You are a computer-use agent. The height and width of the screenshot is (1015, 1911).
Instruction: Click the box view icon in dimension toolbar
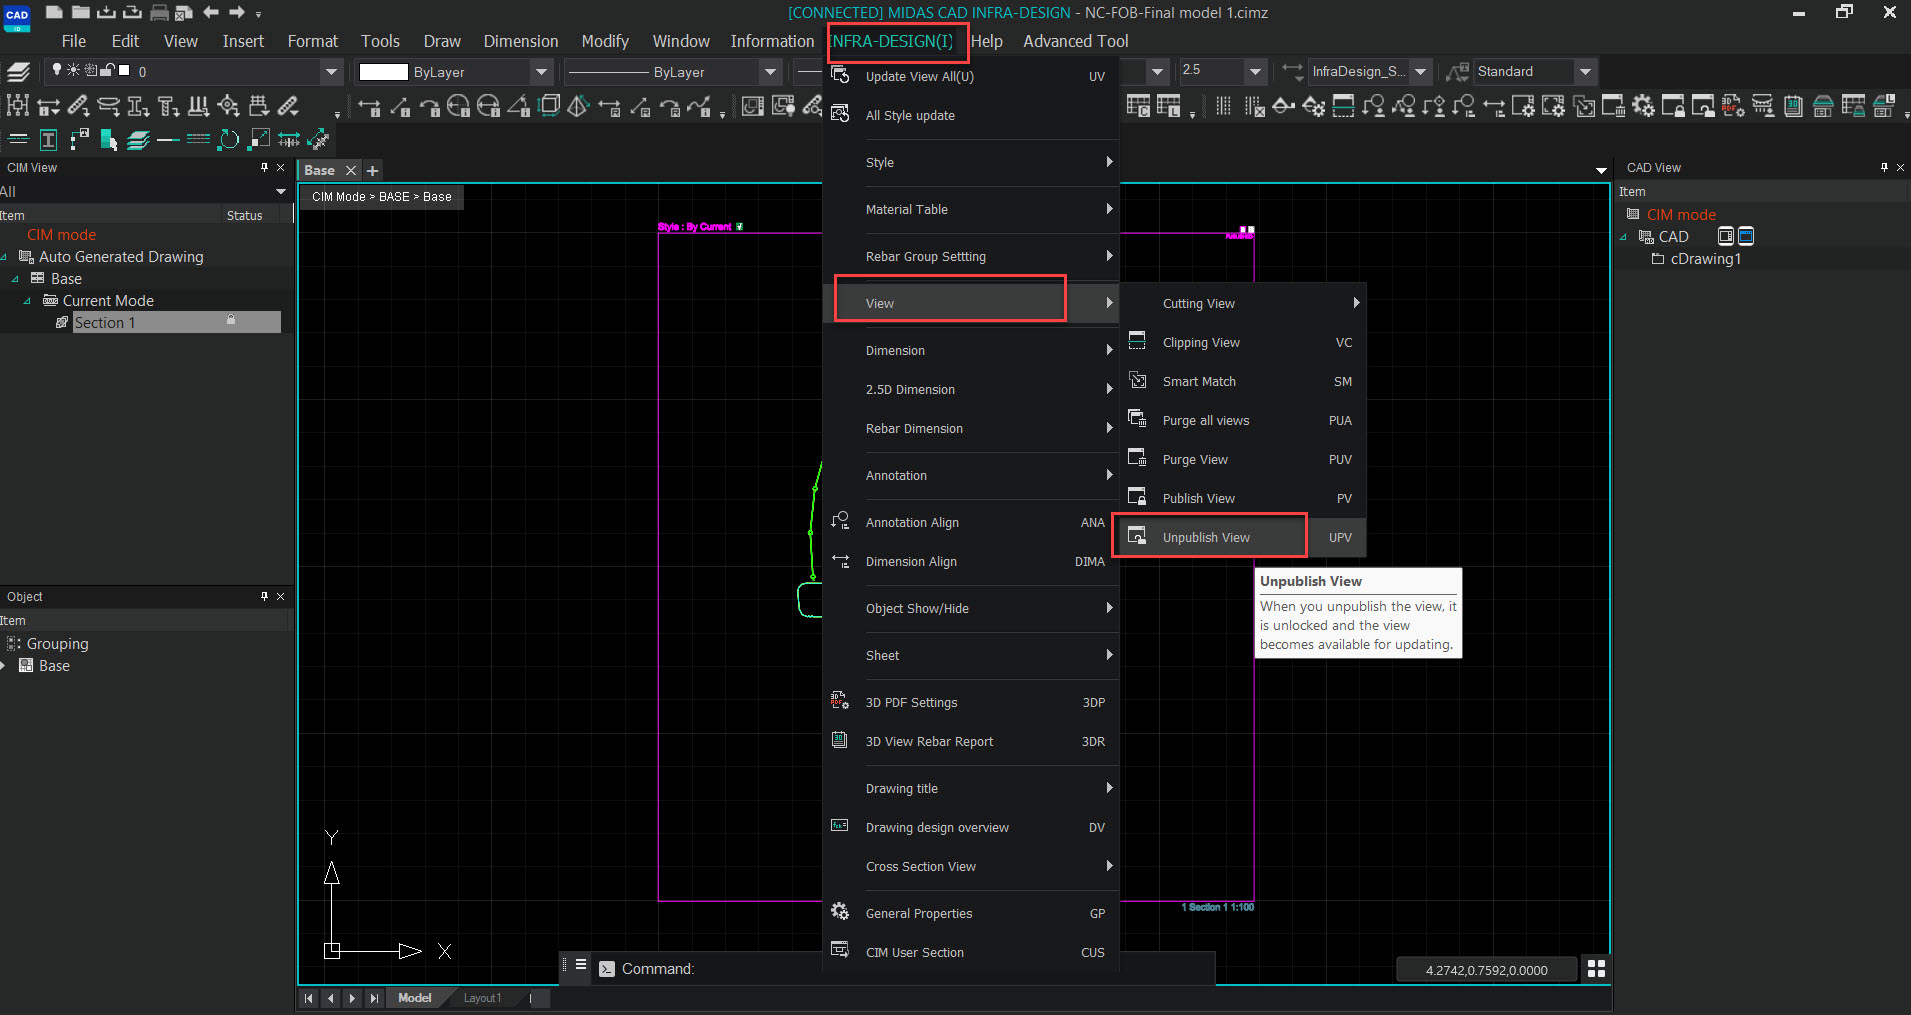pyautogui.click(x=549, y=106)
